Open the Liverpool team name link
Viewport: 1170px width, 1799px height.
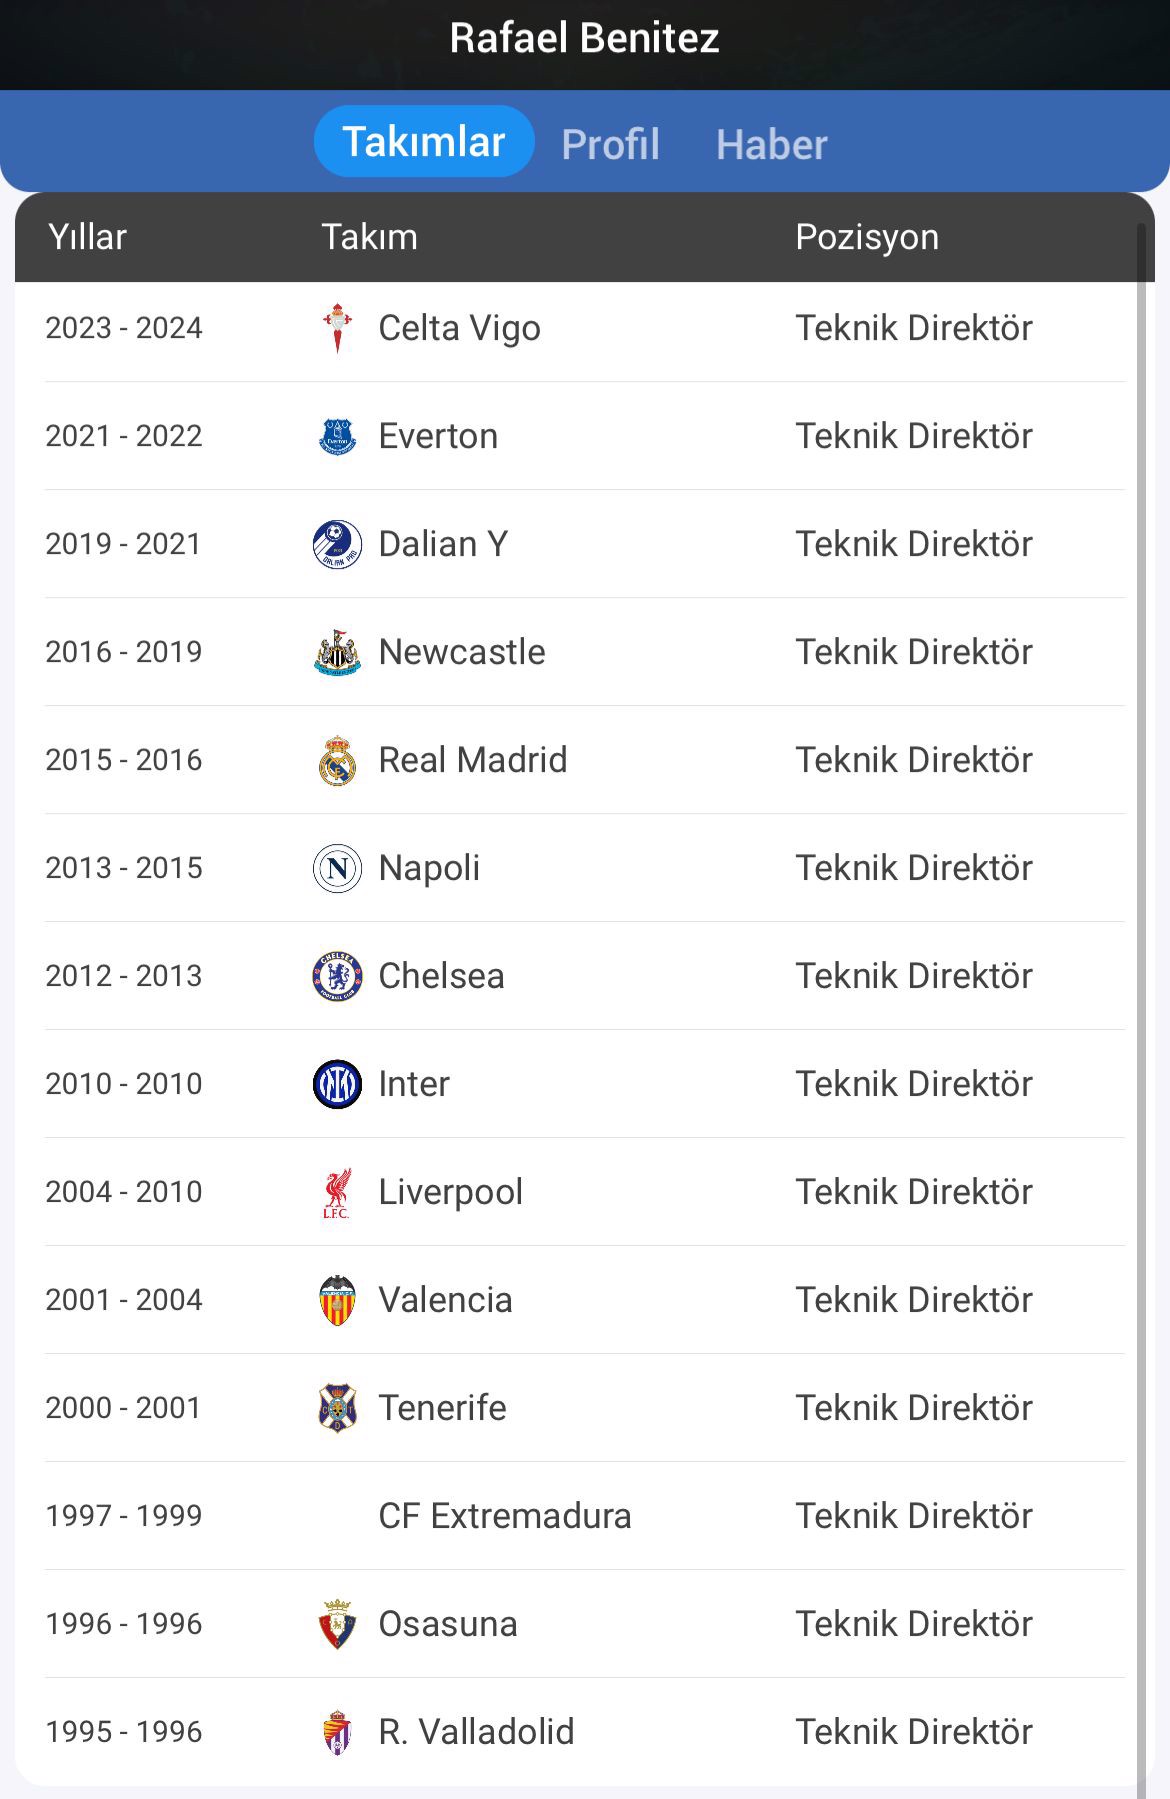[450, 1192]
